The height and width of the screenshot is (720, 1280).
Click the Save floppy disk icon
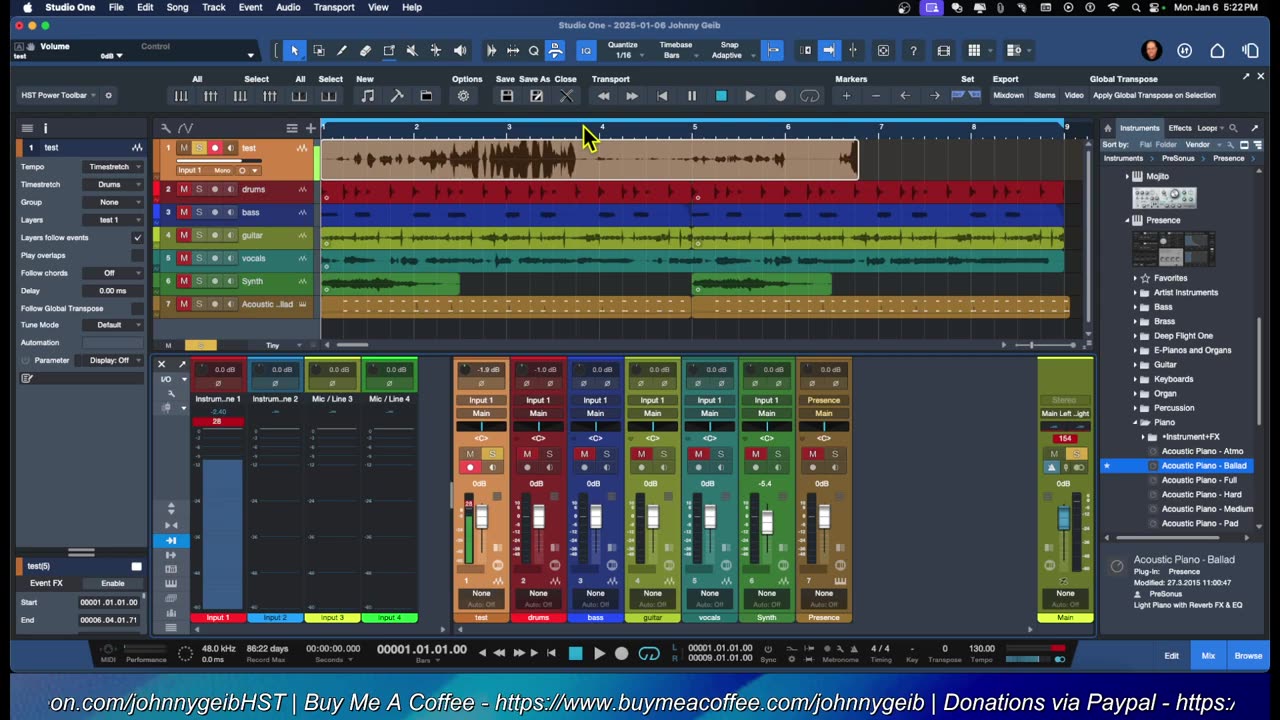click(x=507, y=96)
